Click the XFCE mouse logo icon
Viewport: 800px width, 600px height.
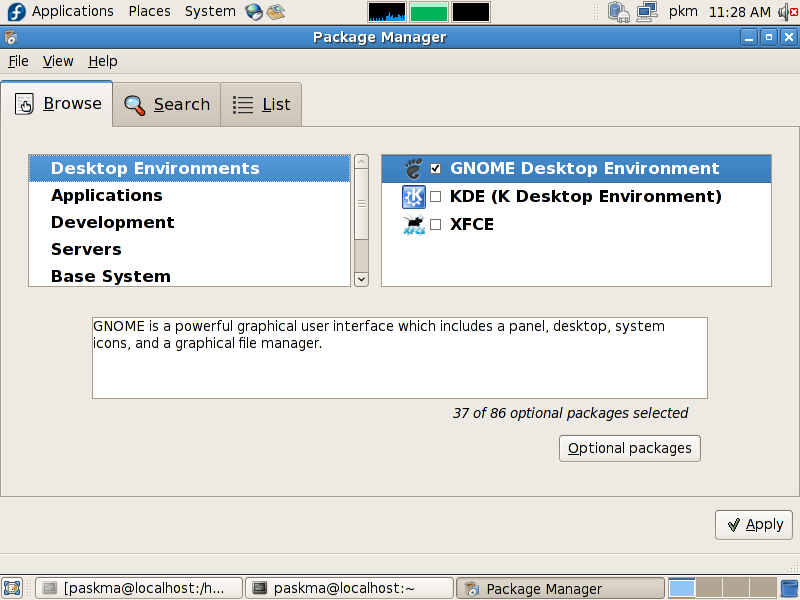click(x=413, y=224)
